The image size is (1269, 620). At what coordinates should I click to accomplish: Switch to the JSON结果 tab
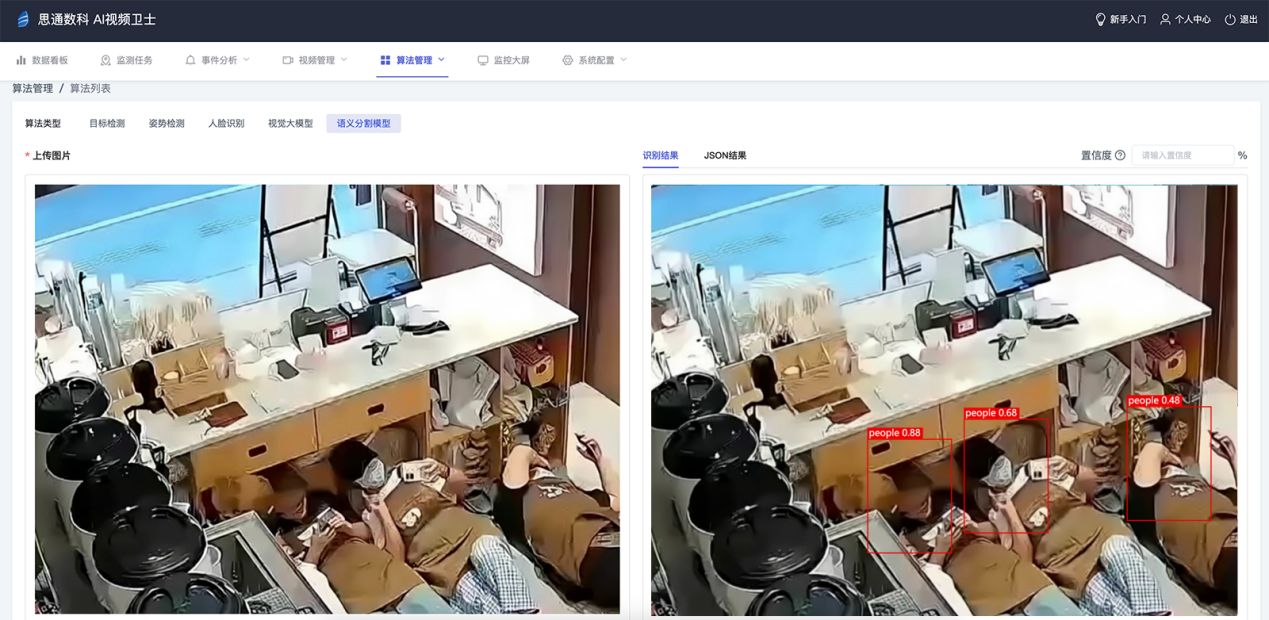(725, 155)
